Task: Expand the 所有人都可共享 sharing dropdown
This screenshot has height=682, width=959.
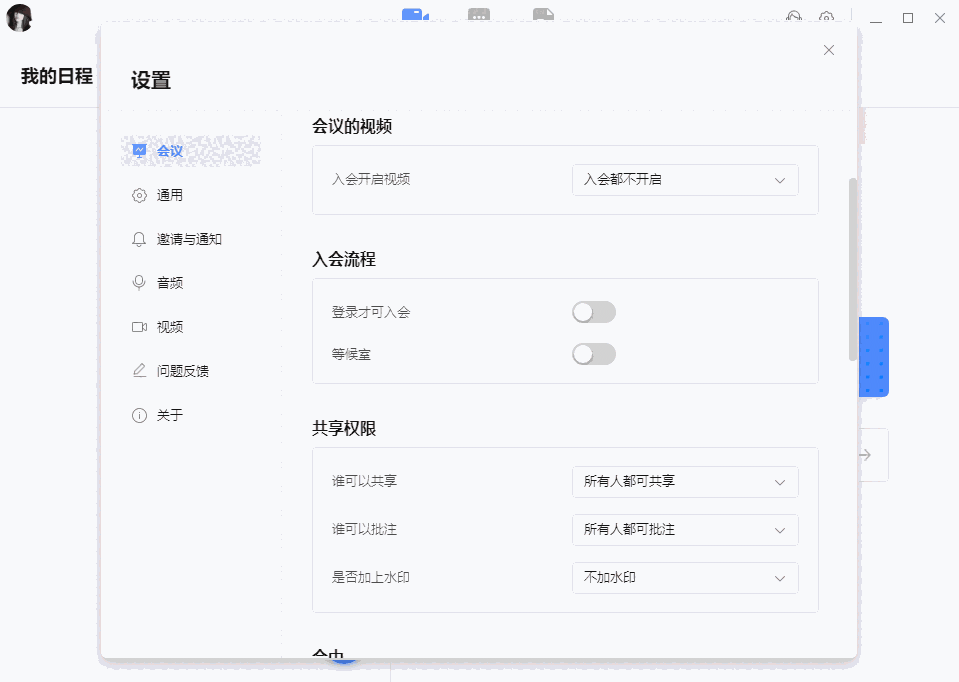Action: click(685, 482)
